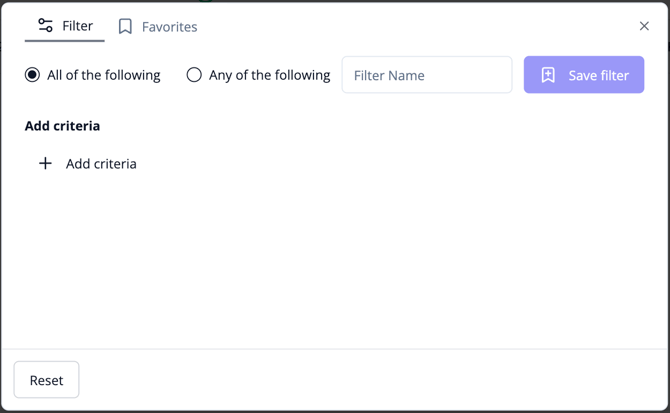Click the underline beneath the Filter tab
The height and width of the screenshot is (413, 670).
(x=65, y=41)
